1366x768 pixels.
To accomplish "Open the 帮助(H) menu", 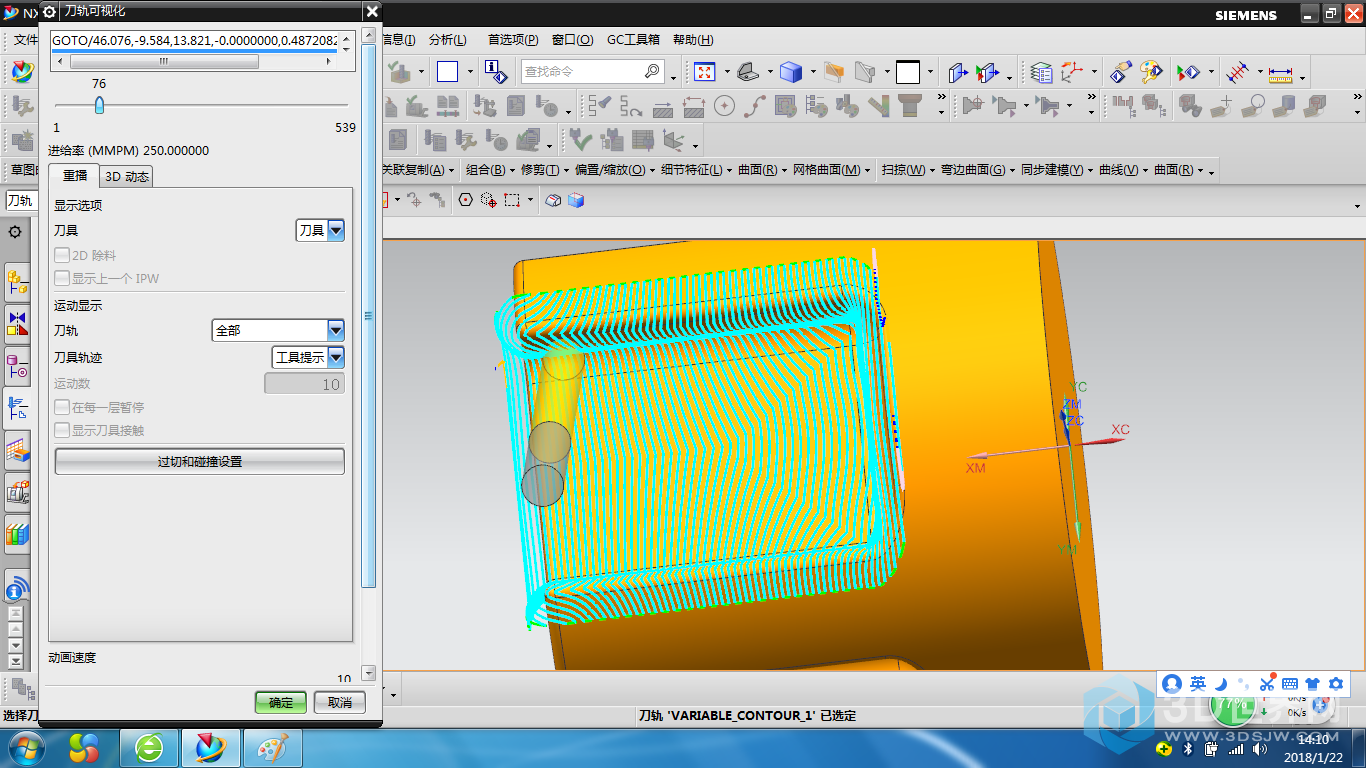I will [693, 40].
